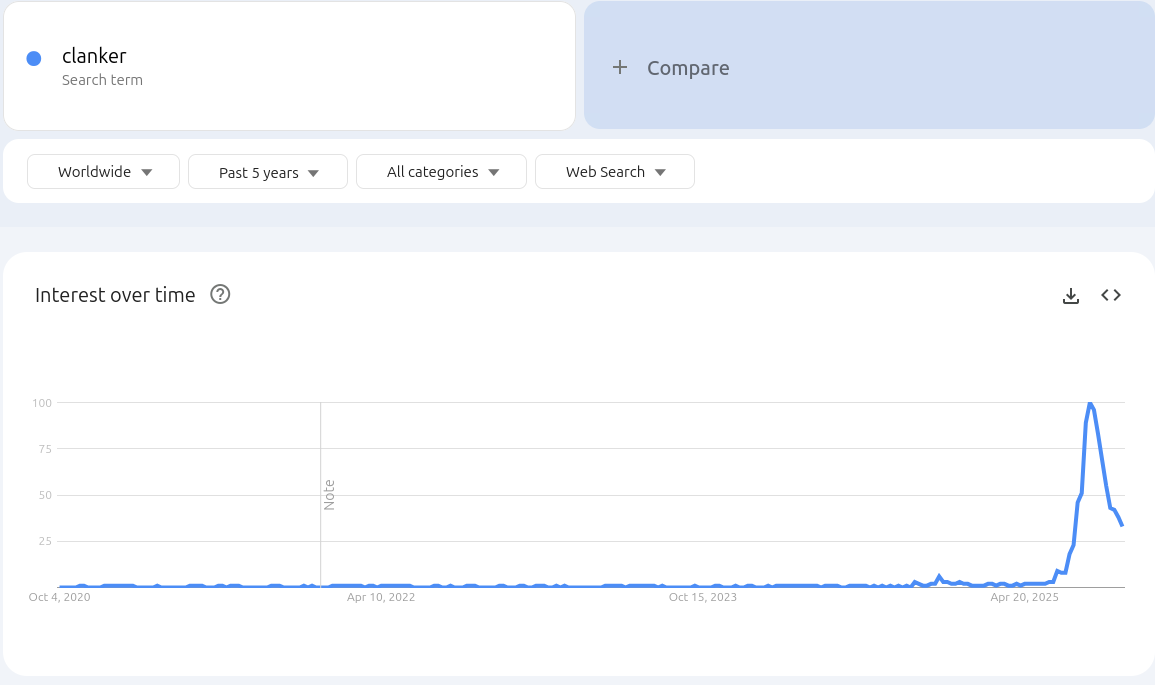
Task: Open the Web Search type dropdown
Action: tap(614, 172)
